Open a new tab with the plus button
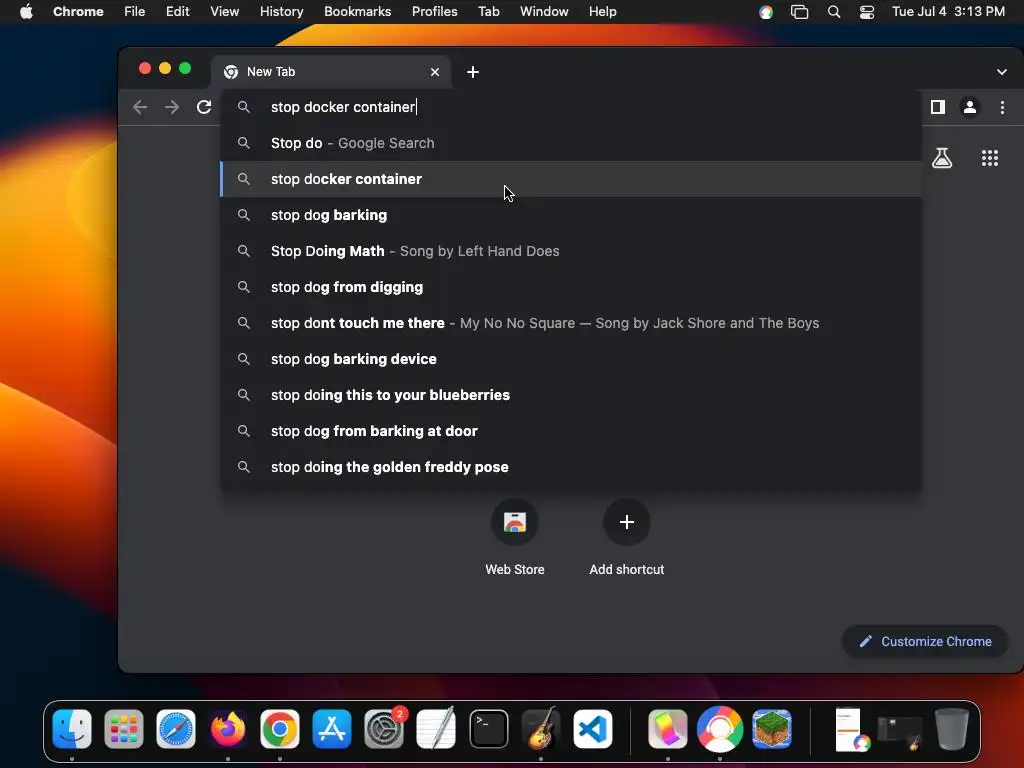The width and height of the screenshot is (1024, 768). point(473,72)
